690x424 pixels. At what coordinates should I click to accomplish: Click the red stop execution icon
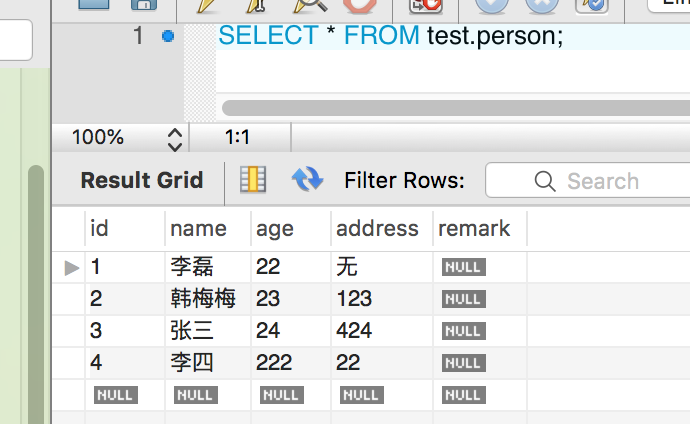click(x=360, y=6)
